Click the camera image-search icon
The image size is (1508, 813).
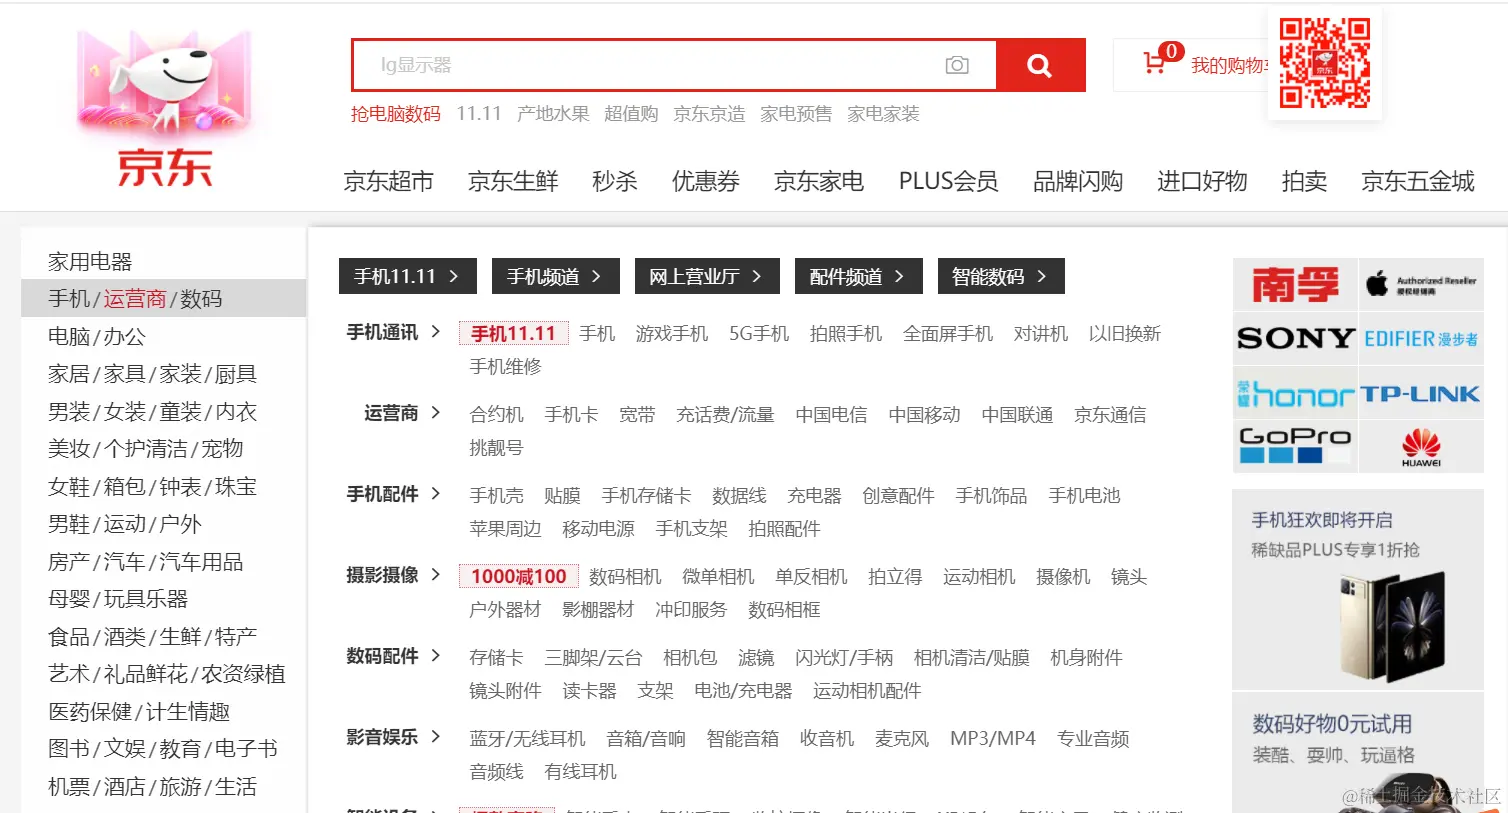coord(957,65)
